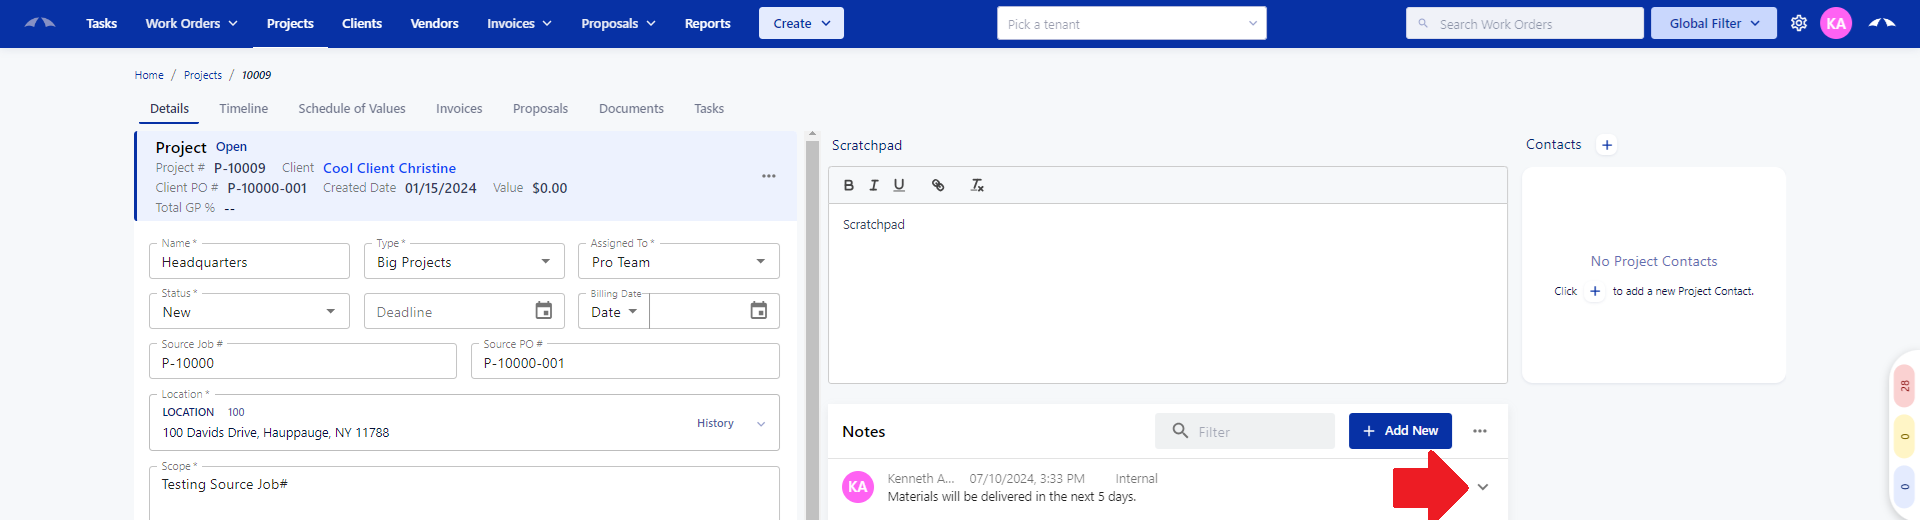1920x520 pixels.
Task: Click the Add New note button
Action: click(x=1400, y=431)
